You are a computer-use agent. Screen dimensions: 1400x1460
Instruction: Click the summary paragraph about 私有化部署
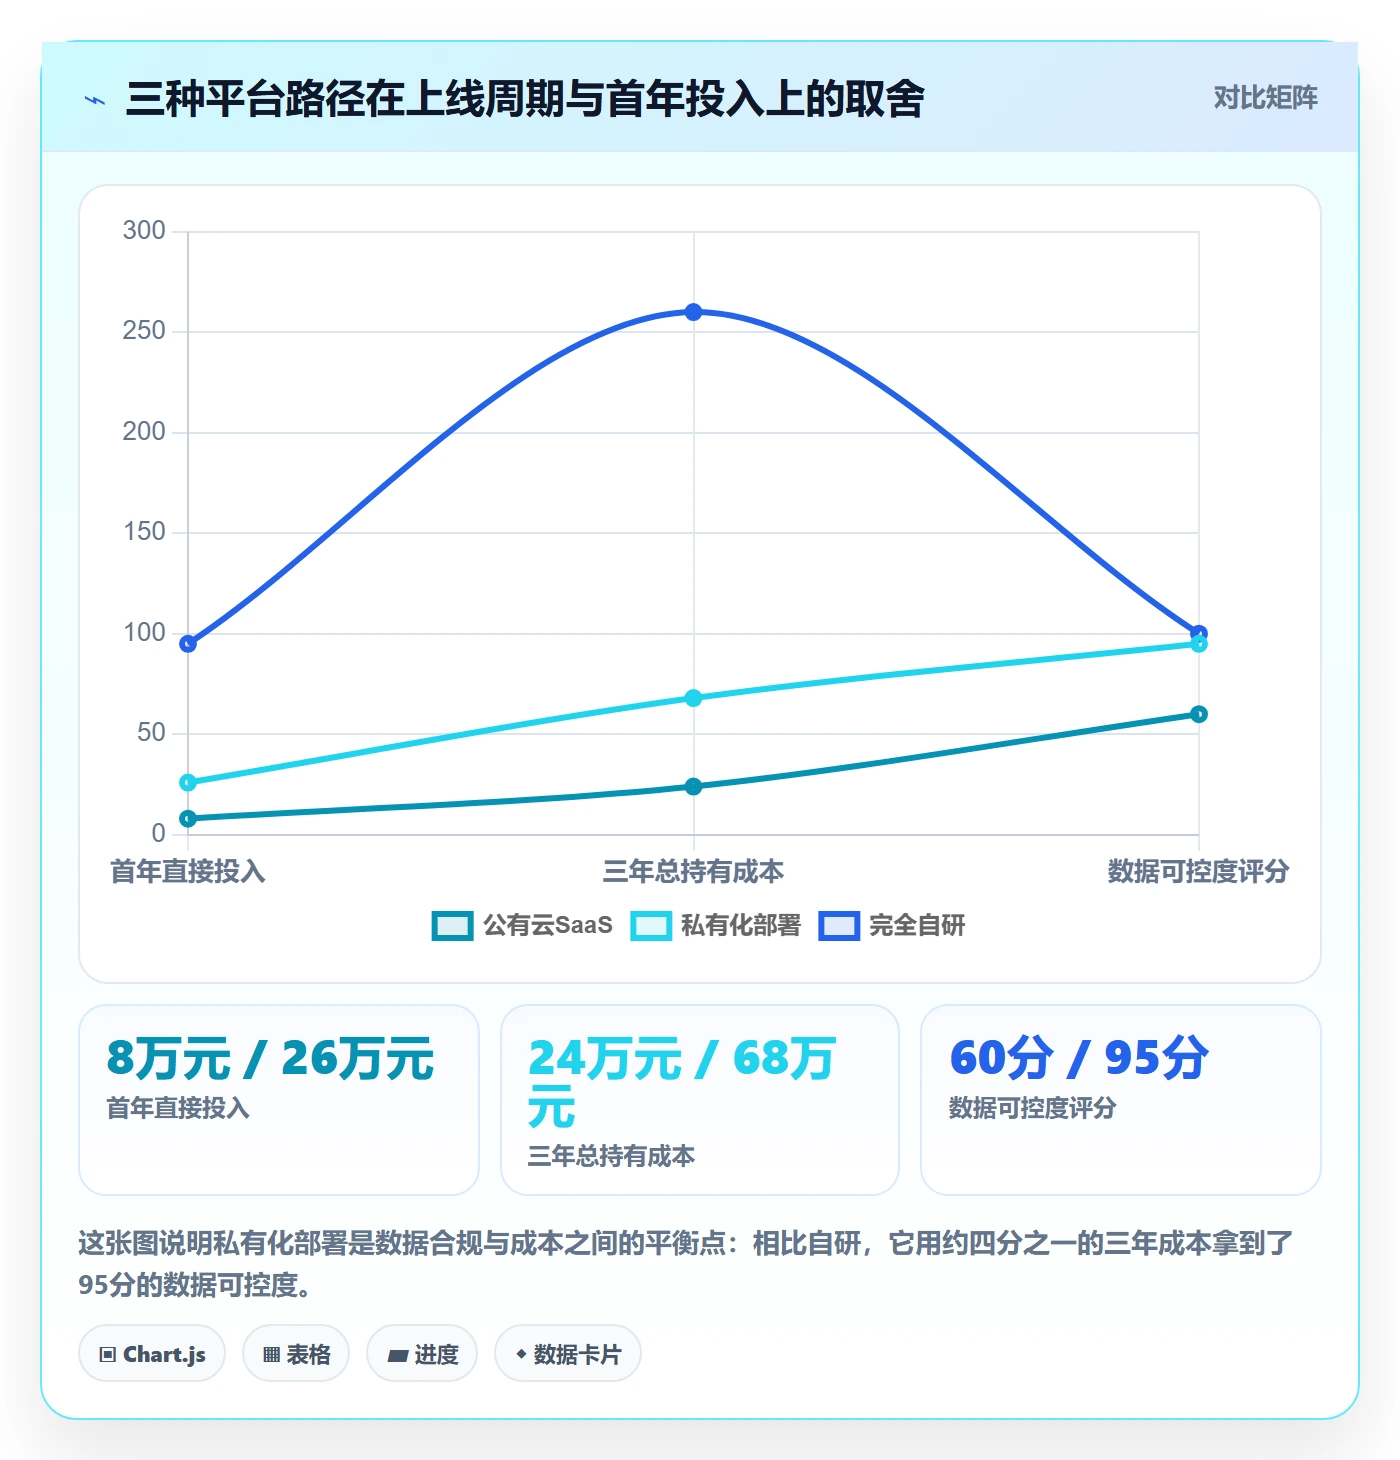[x=686, y=1264]
